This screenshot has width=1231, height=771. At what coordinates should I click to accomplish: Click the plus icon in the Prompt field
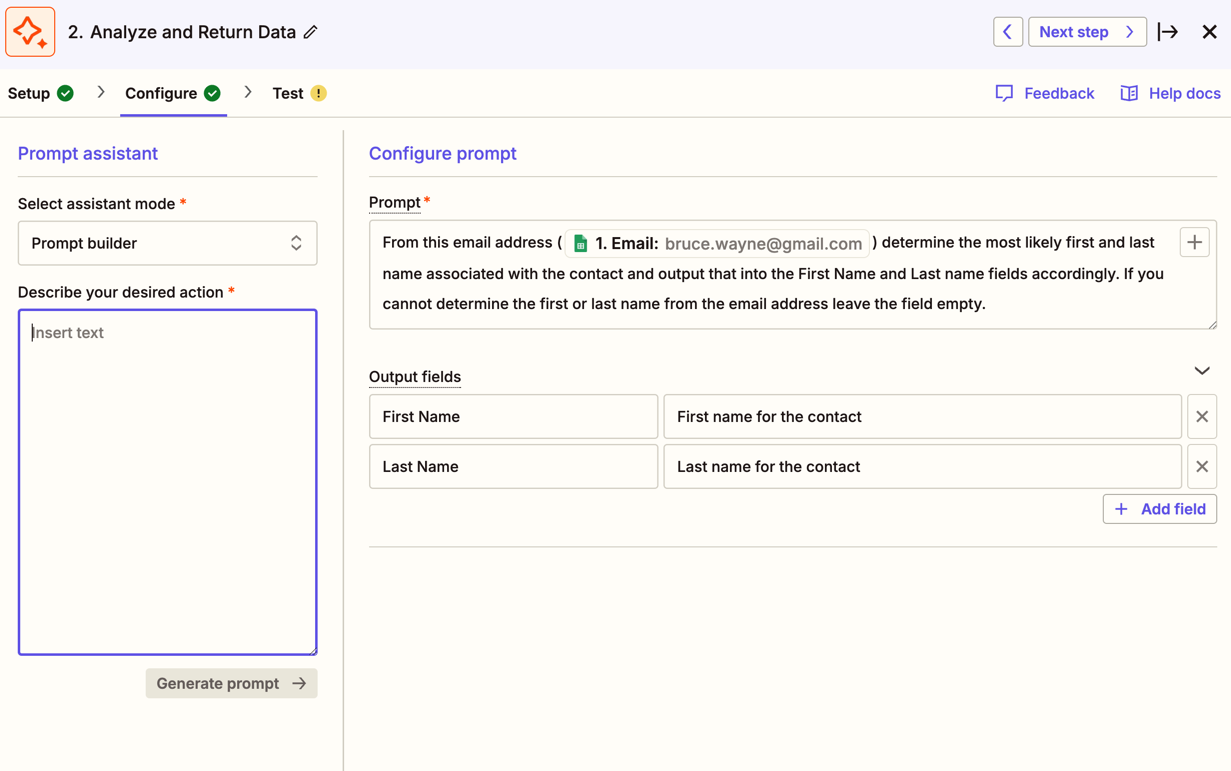[x=1194, y=242]
